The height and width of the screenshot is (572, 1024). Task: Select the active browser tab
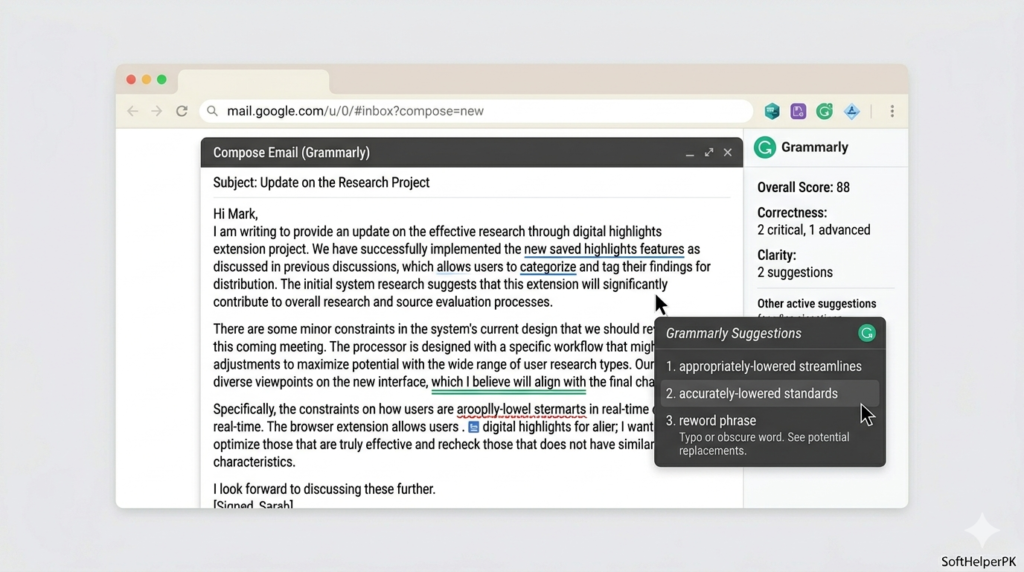pyautogui.click(x=253, y=82)
